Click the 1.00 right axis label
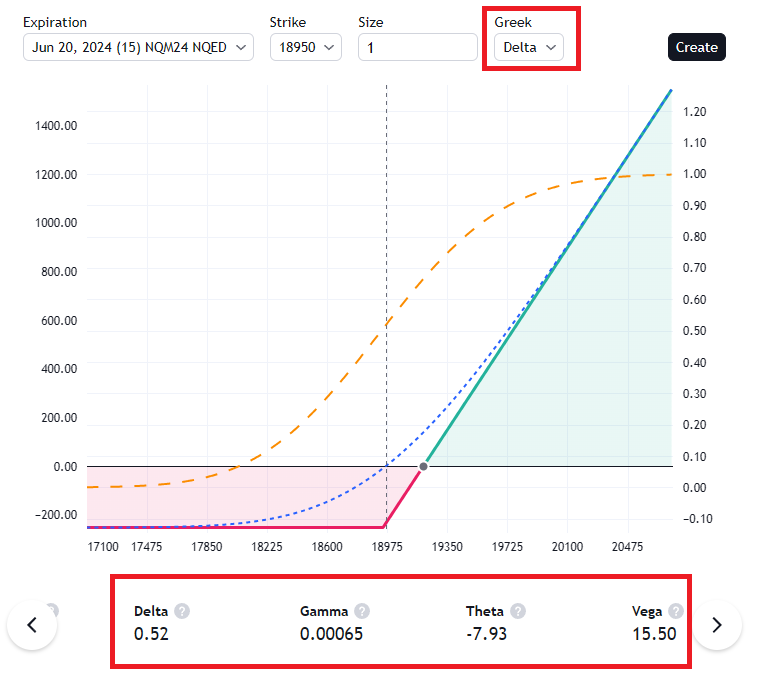The image size is (762, 681). (694, 174)
